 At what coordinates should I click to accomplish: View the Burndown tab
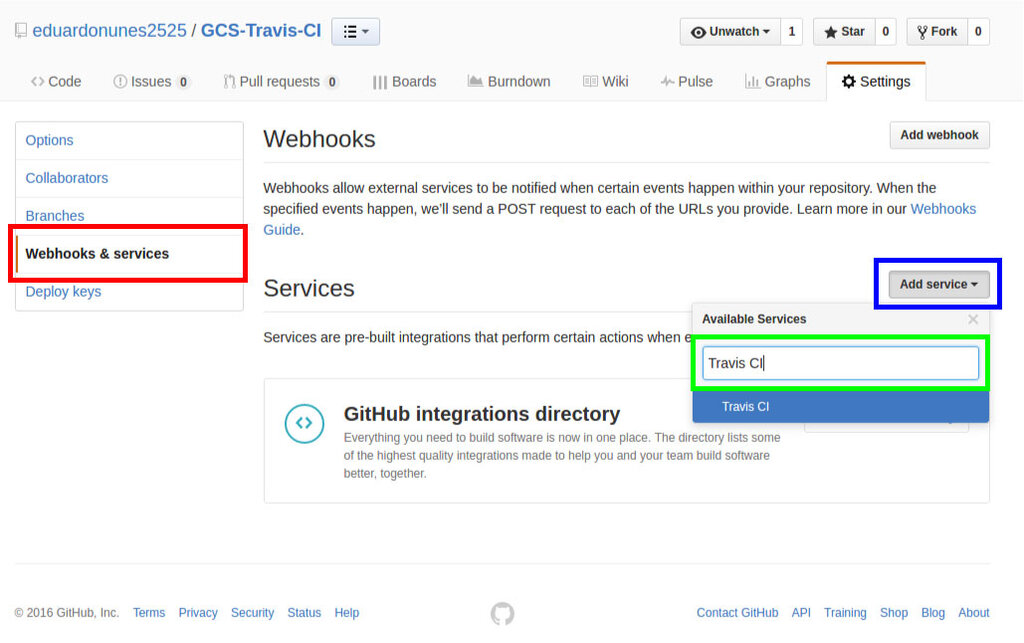pos(509,82)
